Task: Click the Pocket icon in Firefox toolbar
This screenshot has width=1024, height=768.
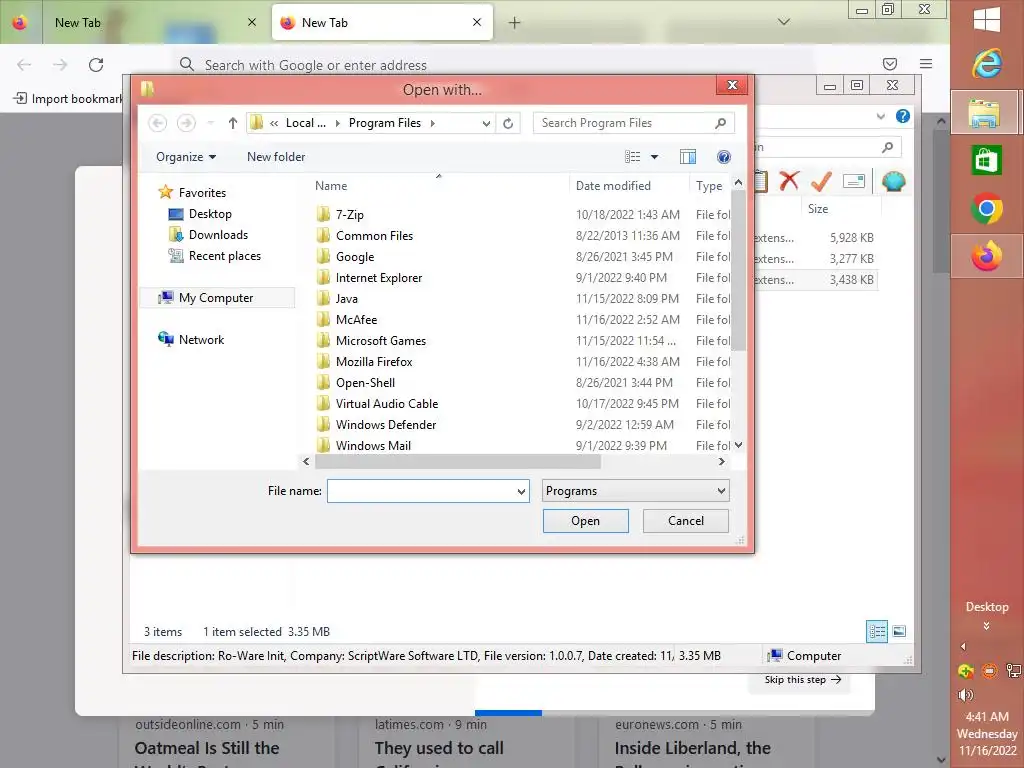Action: point(889,64)
